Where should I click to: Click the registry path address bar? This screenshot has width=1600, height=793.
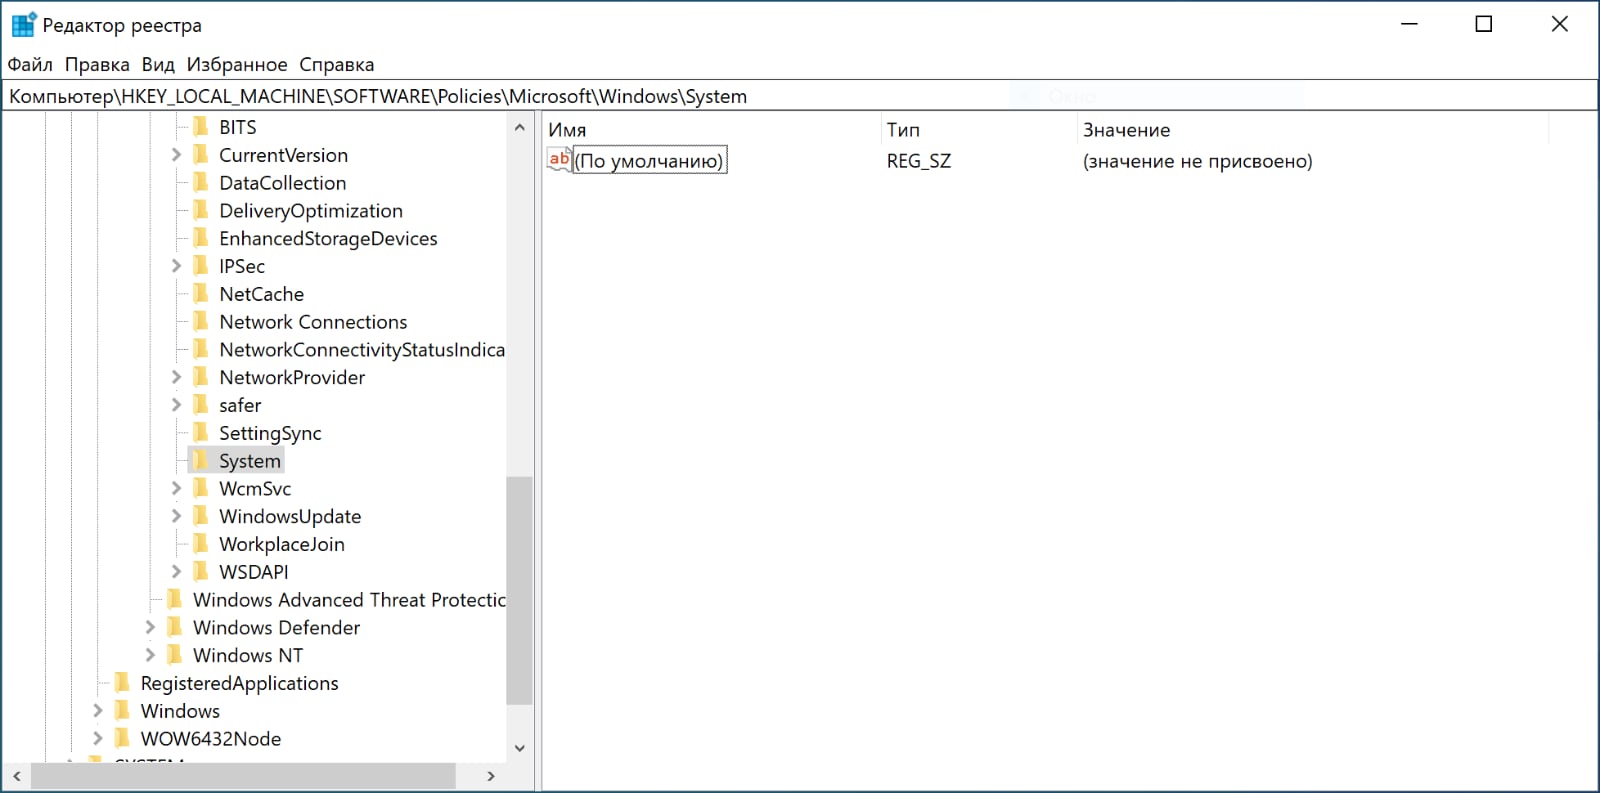800,96
